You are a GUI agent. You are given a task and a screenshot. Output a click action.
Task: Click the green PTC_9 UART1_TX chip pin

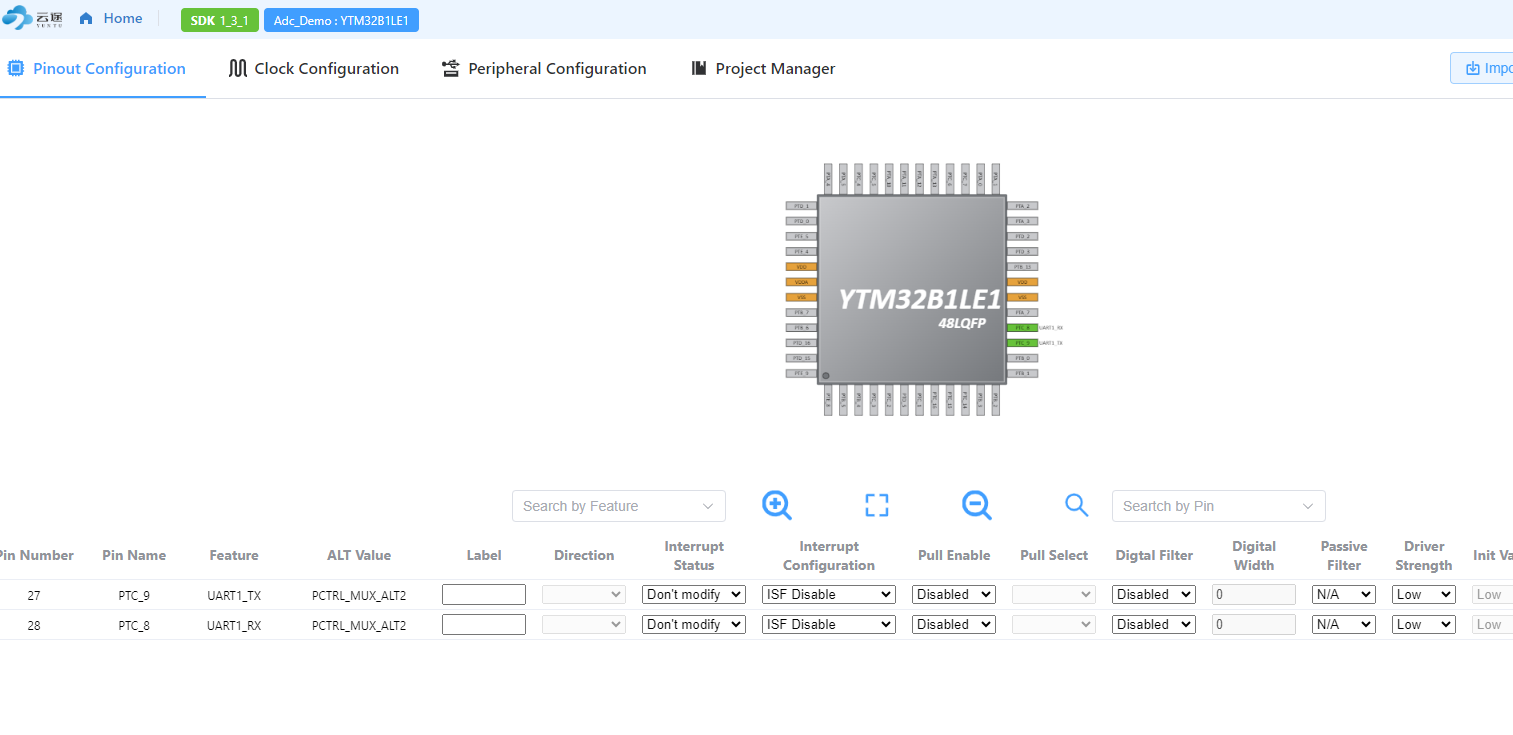click(x=1021, y=343)
